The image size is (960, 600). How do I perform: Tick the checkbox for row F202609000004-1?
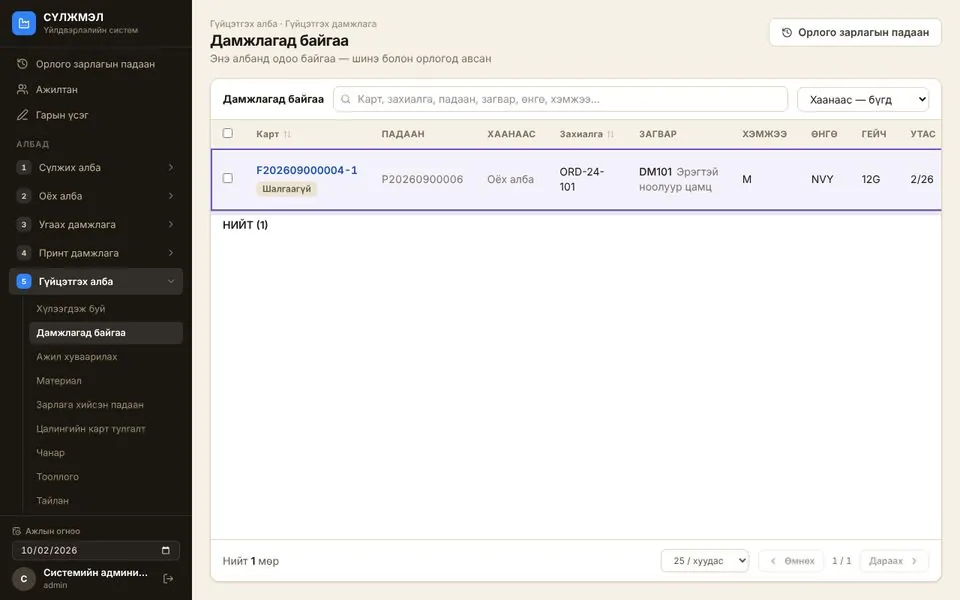[x=228, y=178]
